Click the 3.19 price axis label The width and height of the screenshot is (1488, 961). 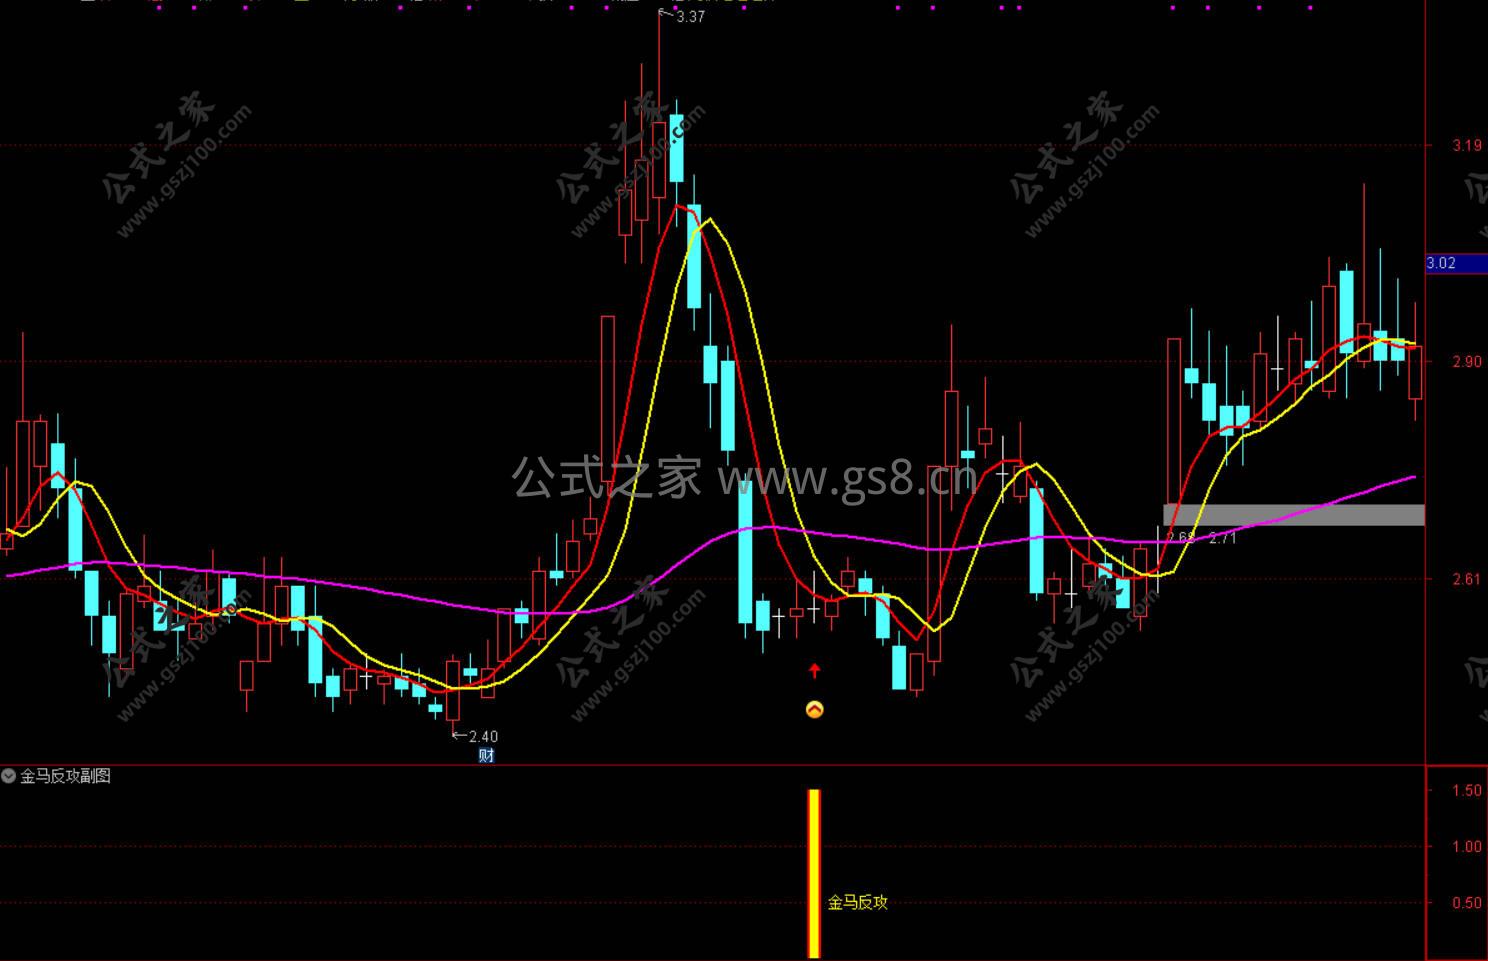[x=1467, y=146]
